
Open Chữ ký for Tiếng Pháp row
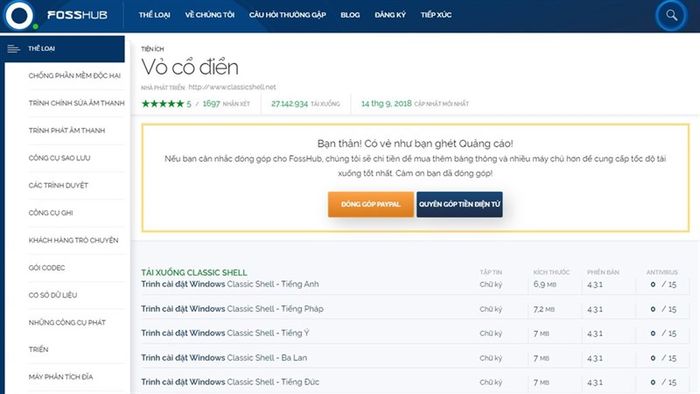(491, 309)
